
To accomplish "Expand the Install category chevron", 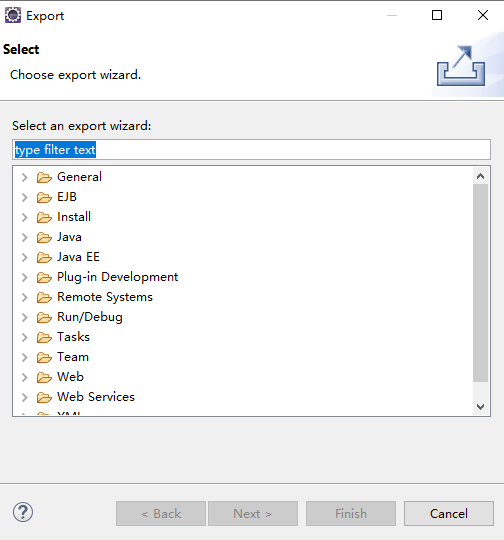I will [24, 217].
